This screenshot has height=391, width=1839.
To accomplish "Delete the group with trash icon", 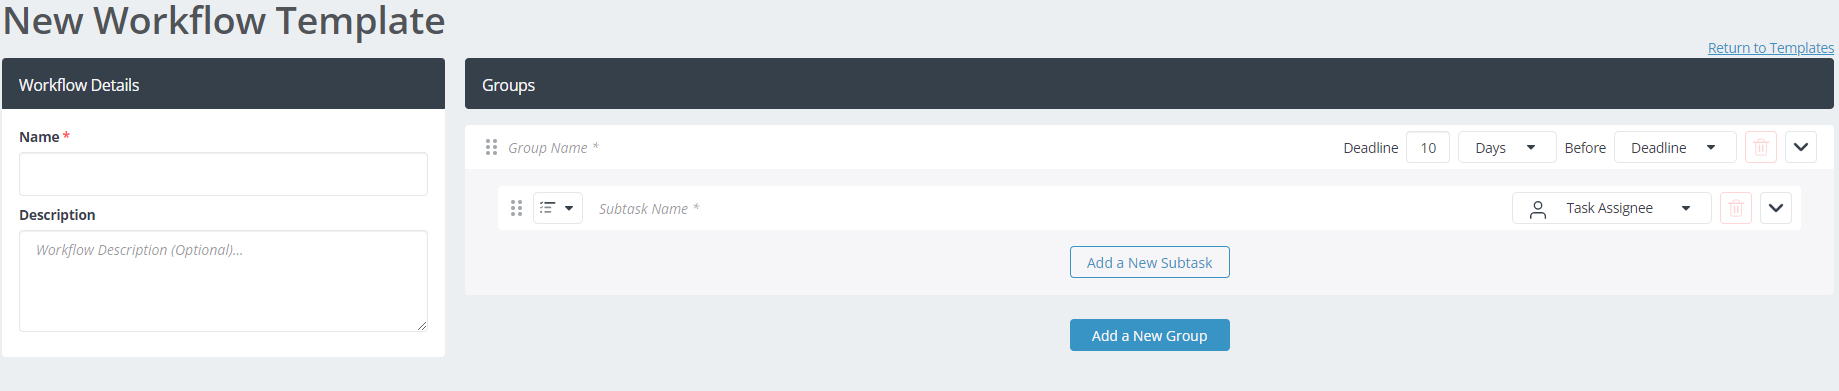I will pyautogui.click(x=1761, y=147).
